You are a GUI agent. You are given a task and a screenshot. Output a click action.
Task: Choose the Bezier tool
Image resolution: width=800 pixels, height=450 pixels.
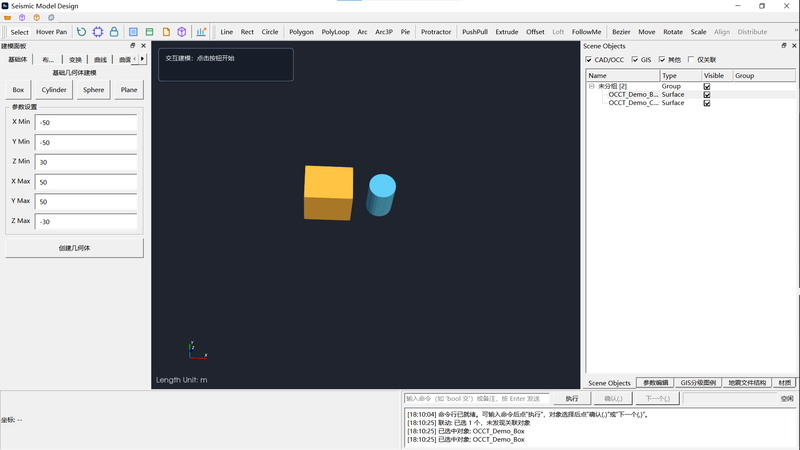(621, 32)
